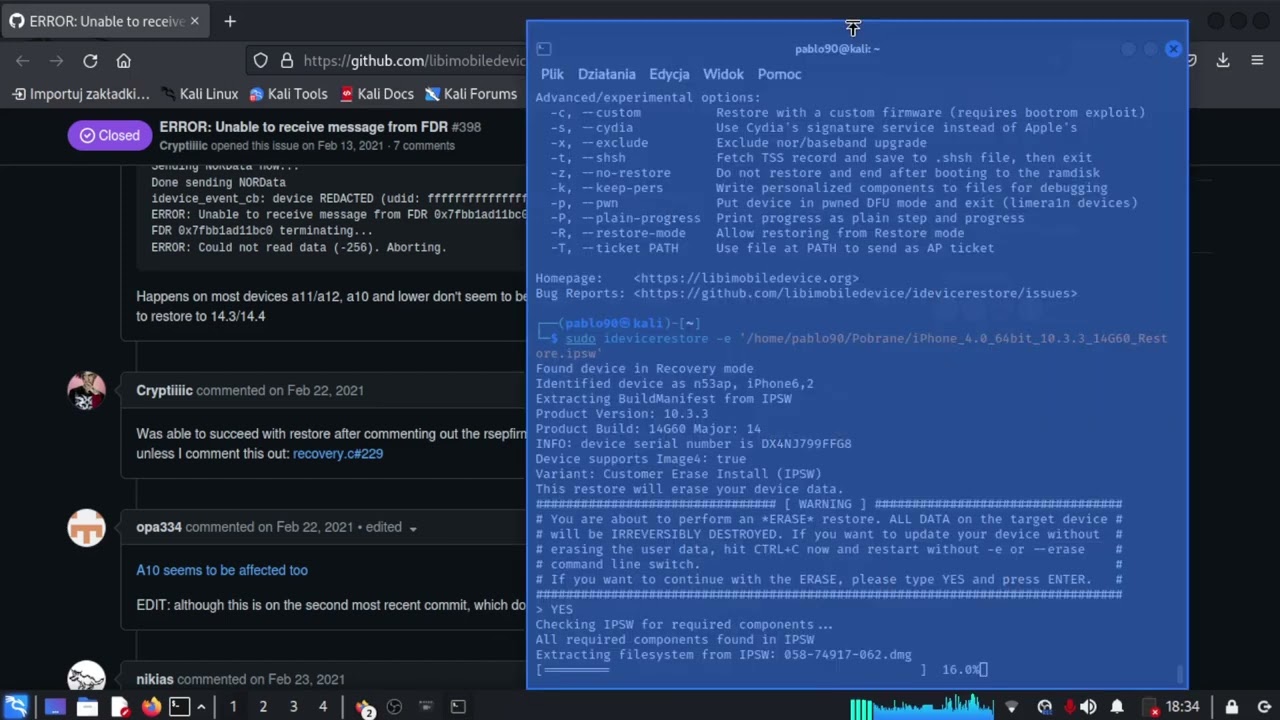This screenshot has width=1280, height=720.
Task: Switch to workspace 4
Action: pyautogui.click(x=322, y=707)
